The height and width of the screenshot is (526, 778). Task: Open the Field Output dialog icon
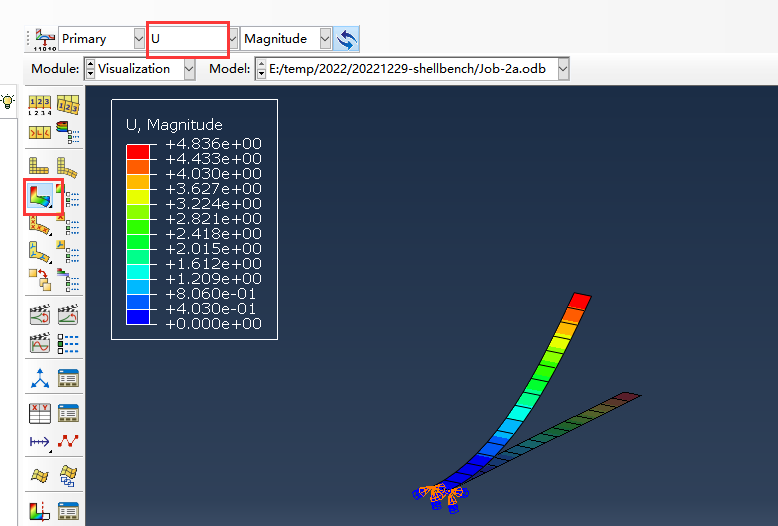pos(45,39)
